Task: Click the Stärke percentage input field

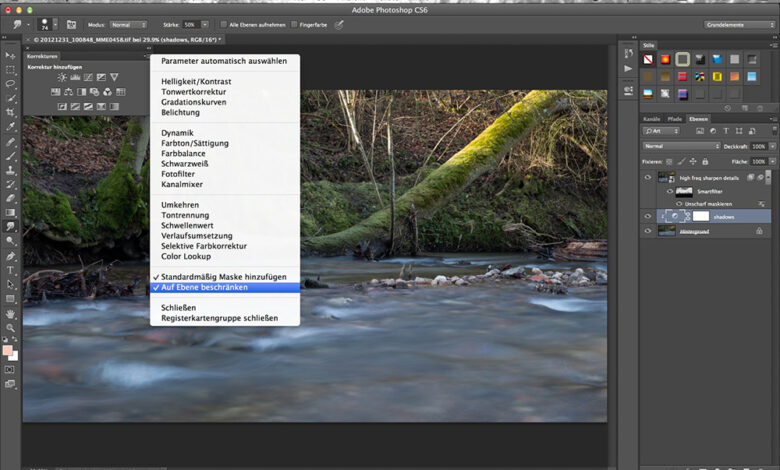Action: 189,24
